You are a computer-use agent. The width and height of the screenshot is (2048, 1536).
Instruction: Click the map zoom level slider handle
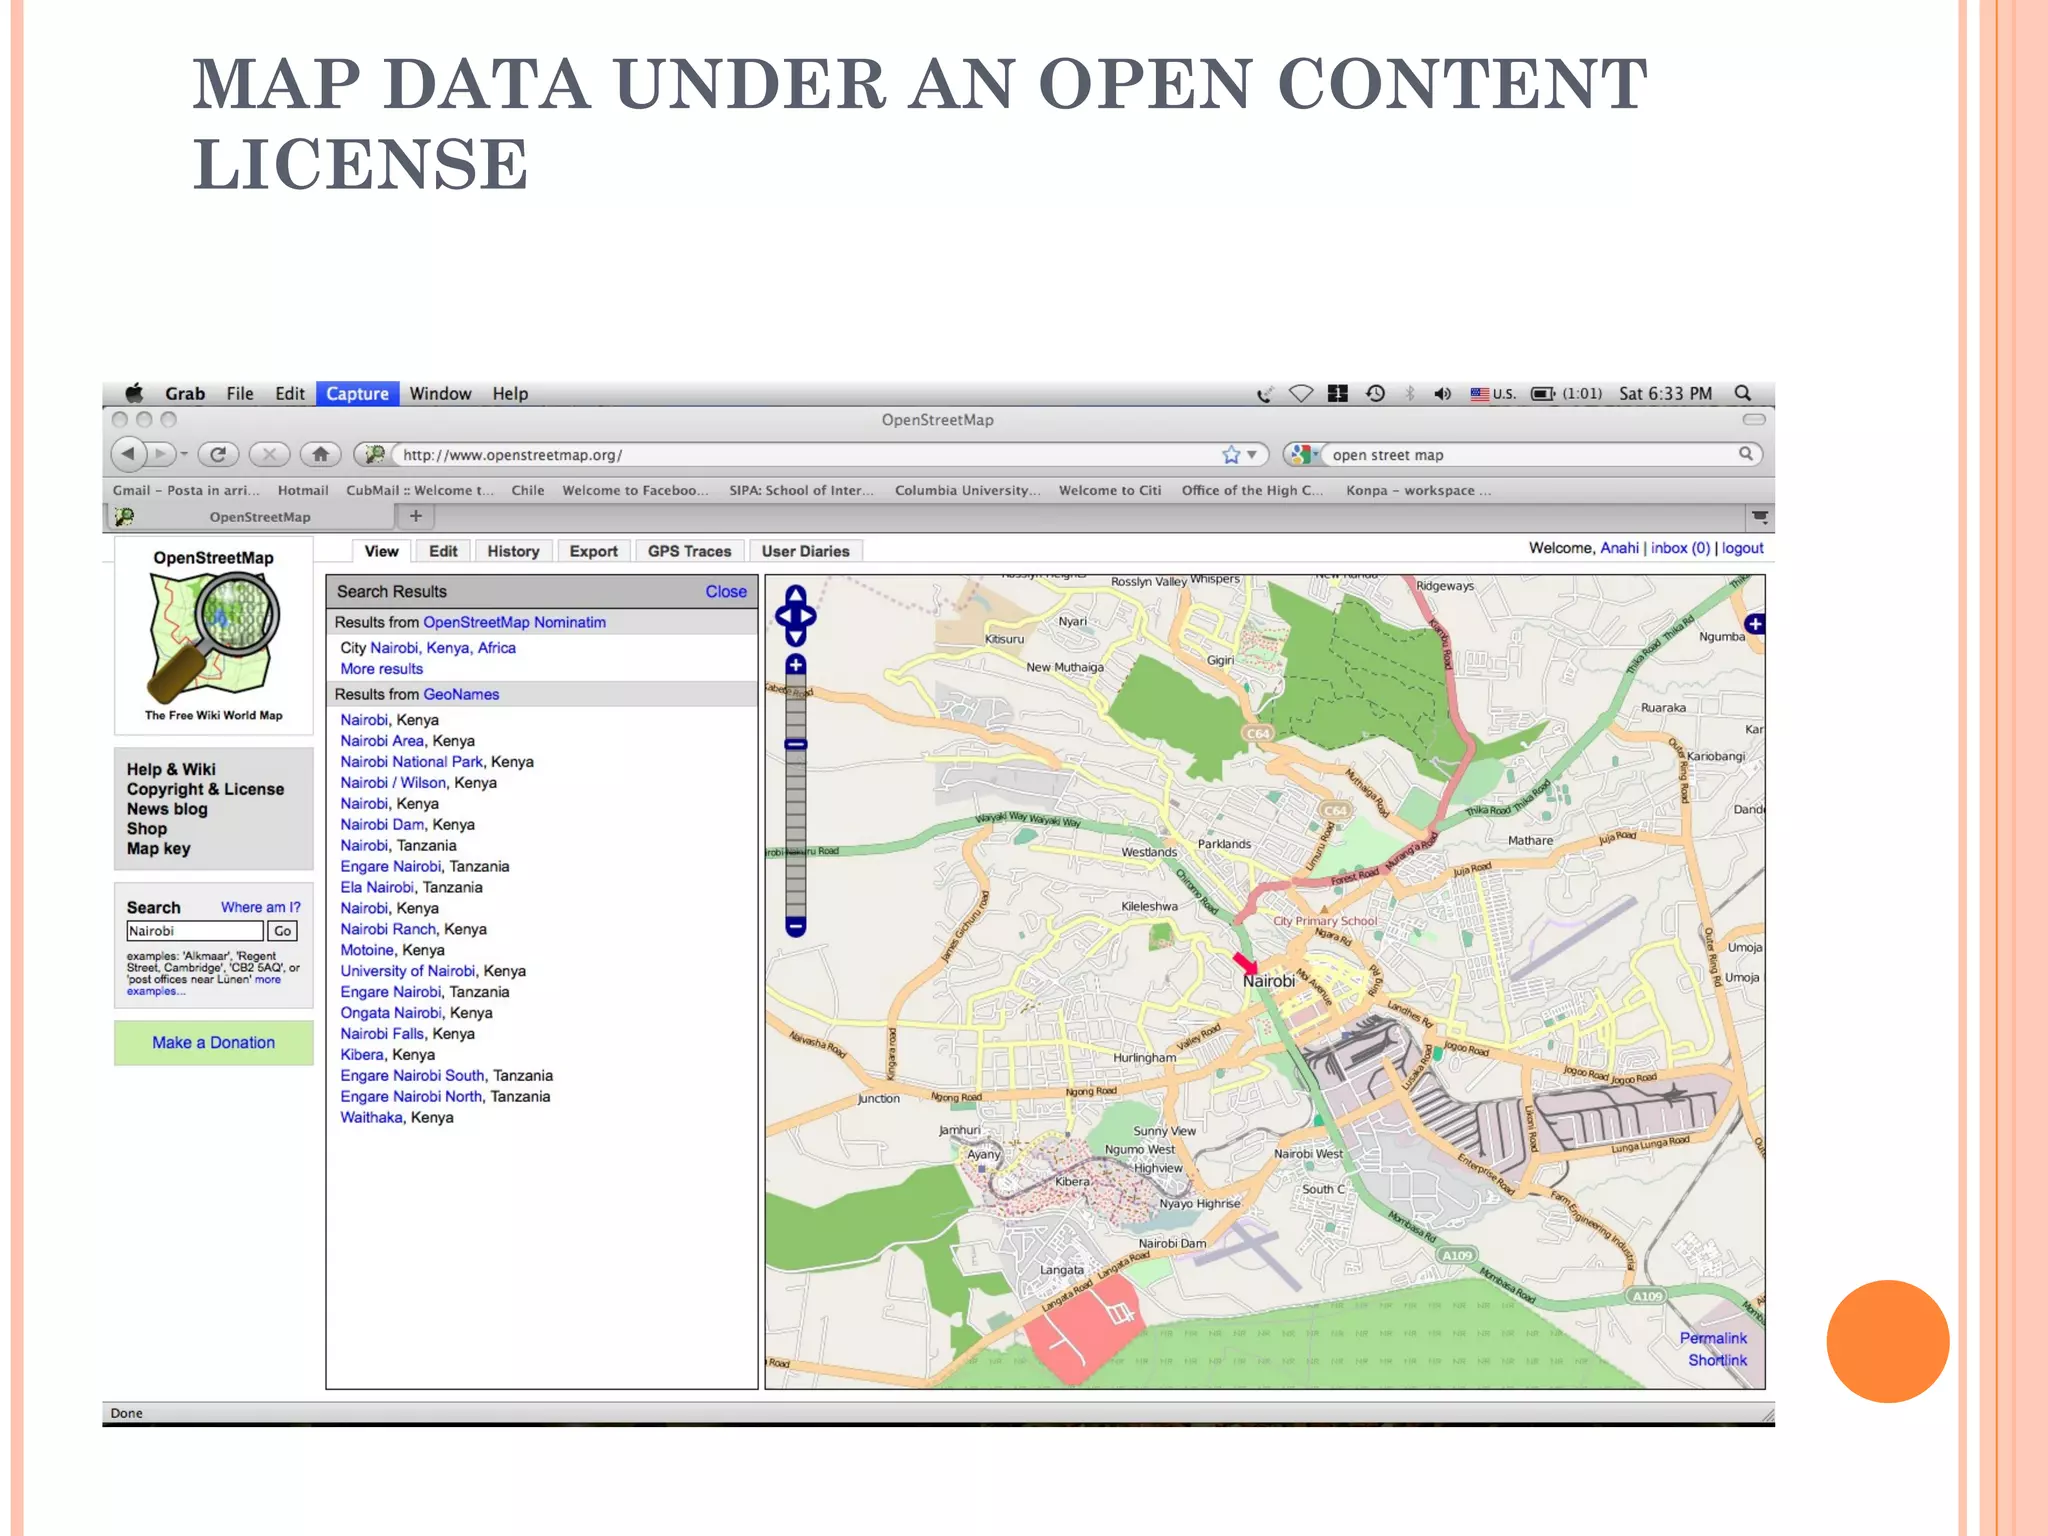[796, 744]
